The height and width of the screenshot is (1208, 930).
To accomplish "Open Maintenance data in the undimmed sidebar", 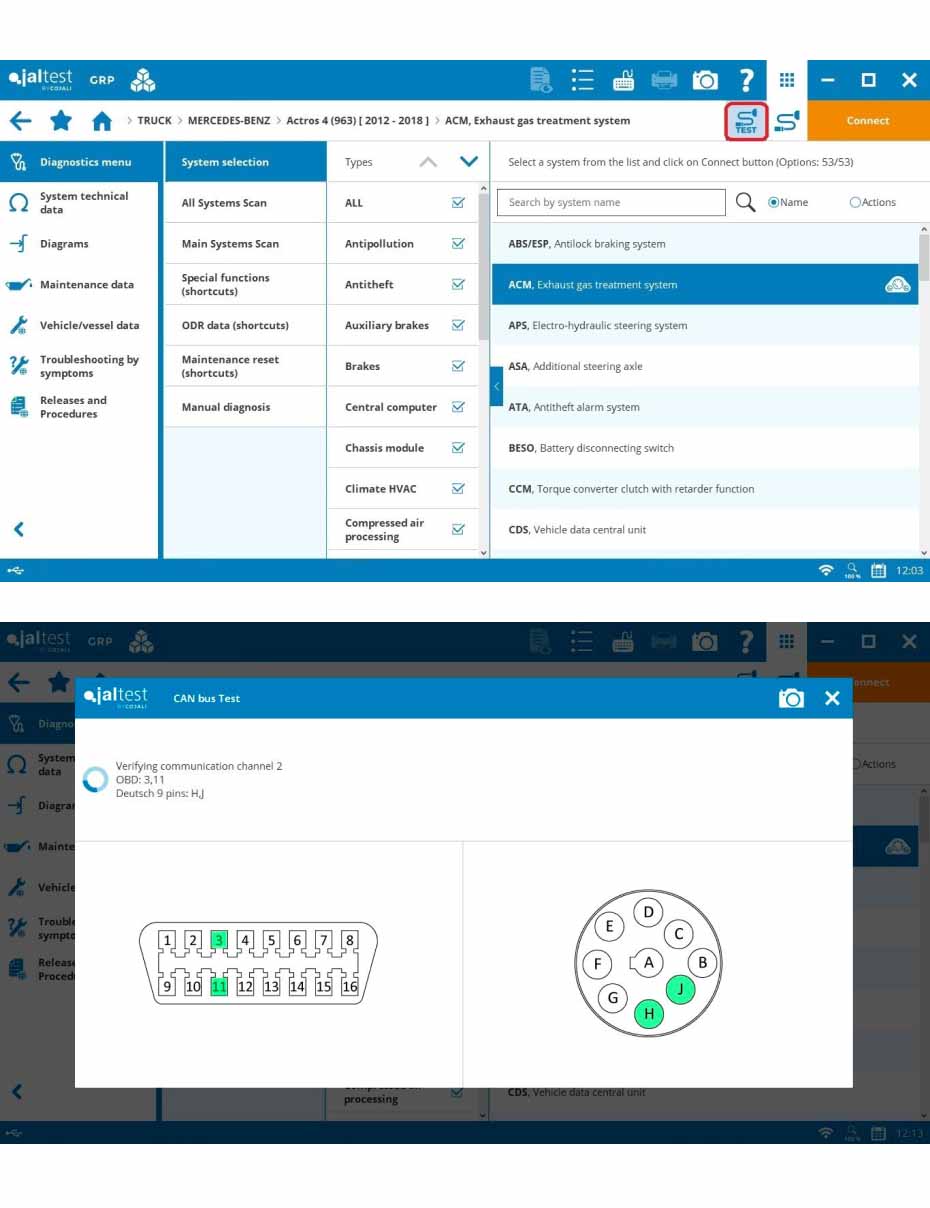I will 80,285.
